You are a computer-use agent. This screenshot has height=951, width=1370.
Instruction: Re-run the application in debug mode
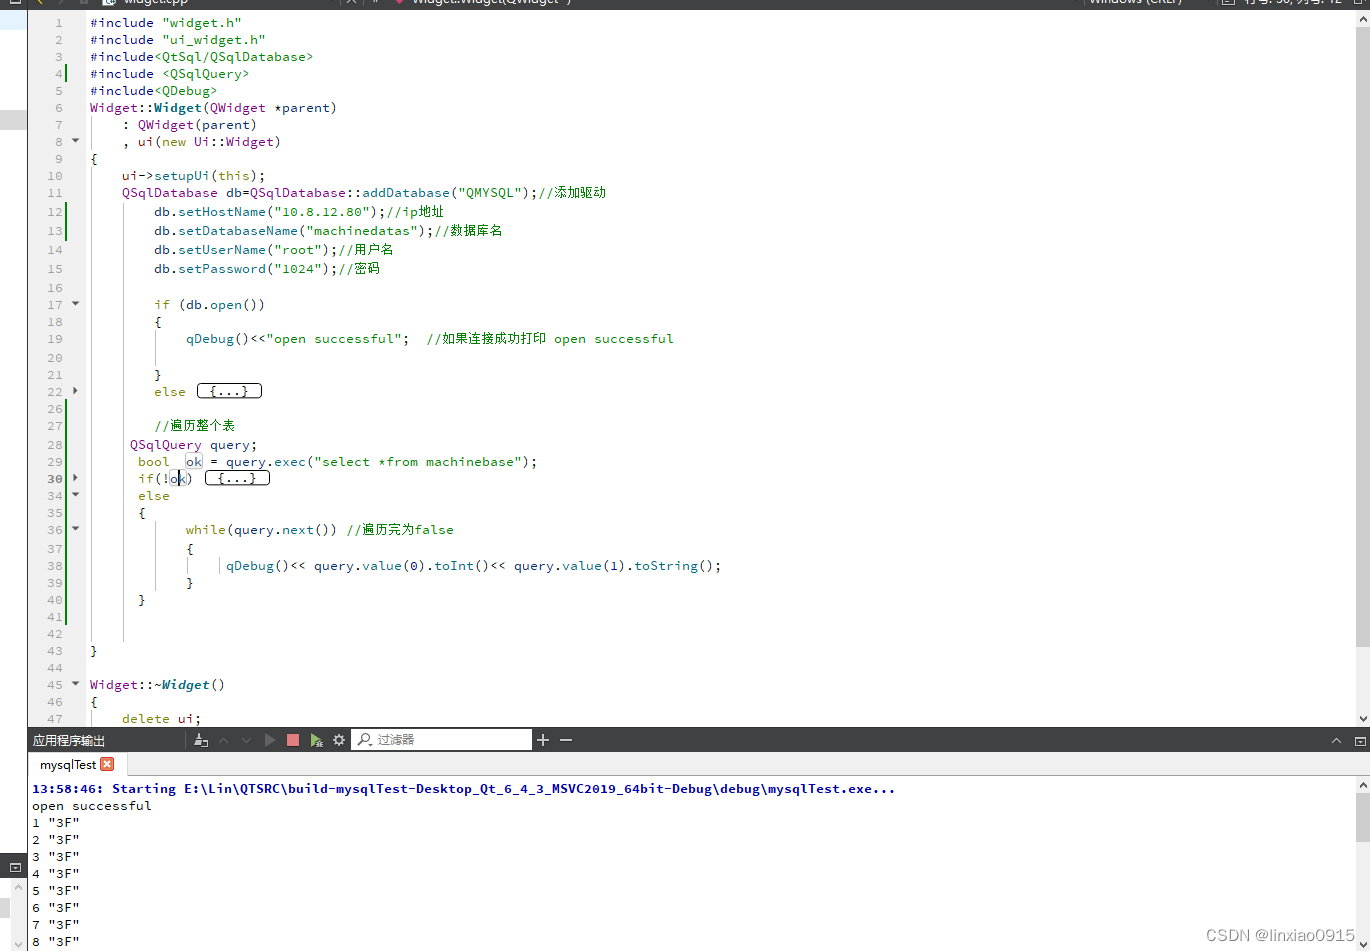(317, 739)
